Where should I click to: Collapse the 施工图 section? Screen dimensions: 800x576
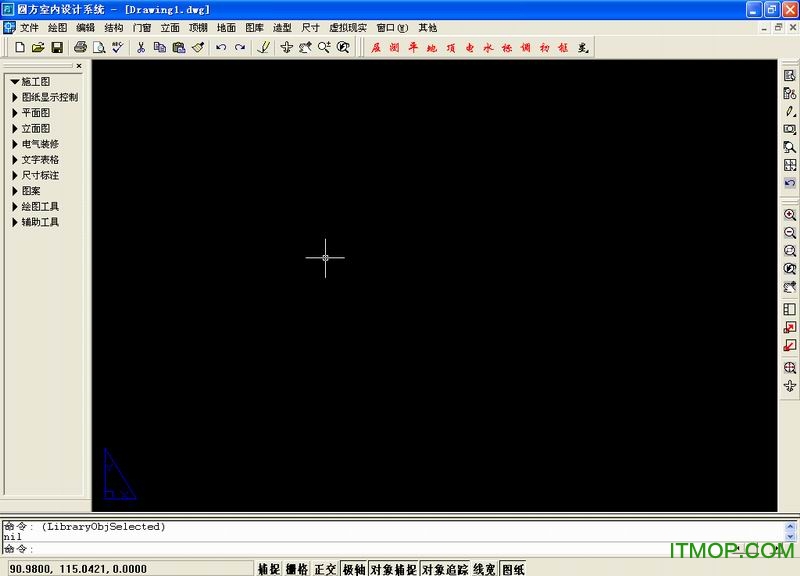[x=15, y=82]
